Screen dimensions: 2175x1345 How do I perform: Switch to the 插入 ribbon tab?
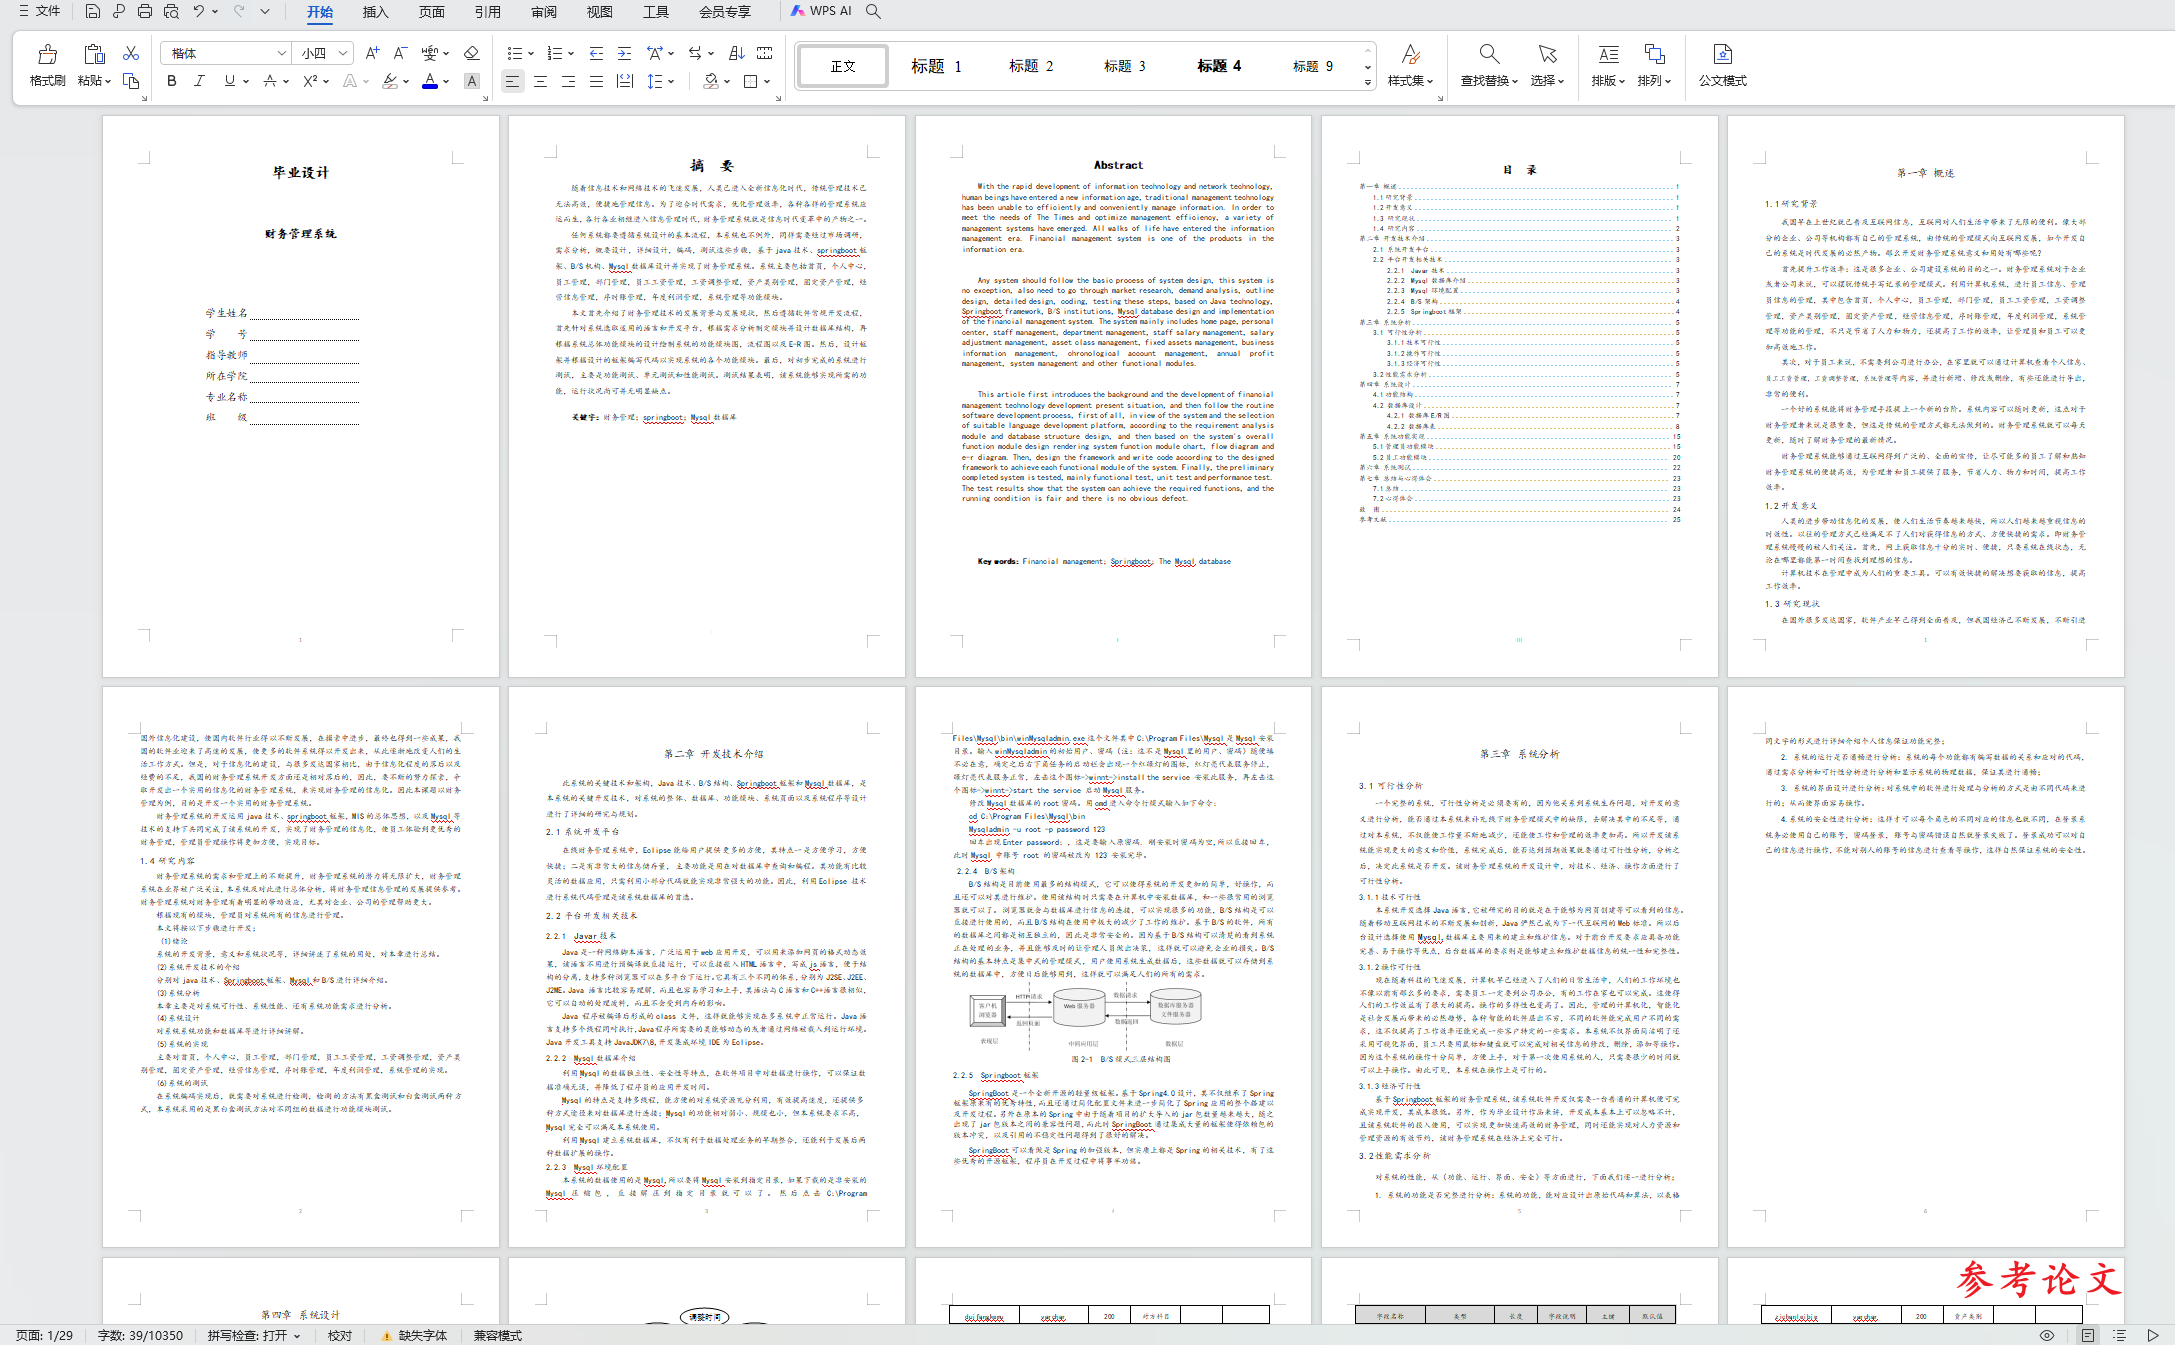(x=375, y=12)
